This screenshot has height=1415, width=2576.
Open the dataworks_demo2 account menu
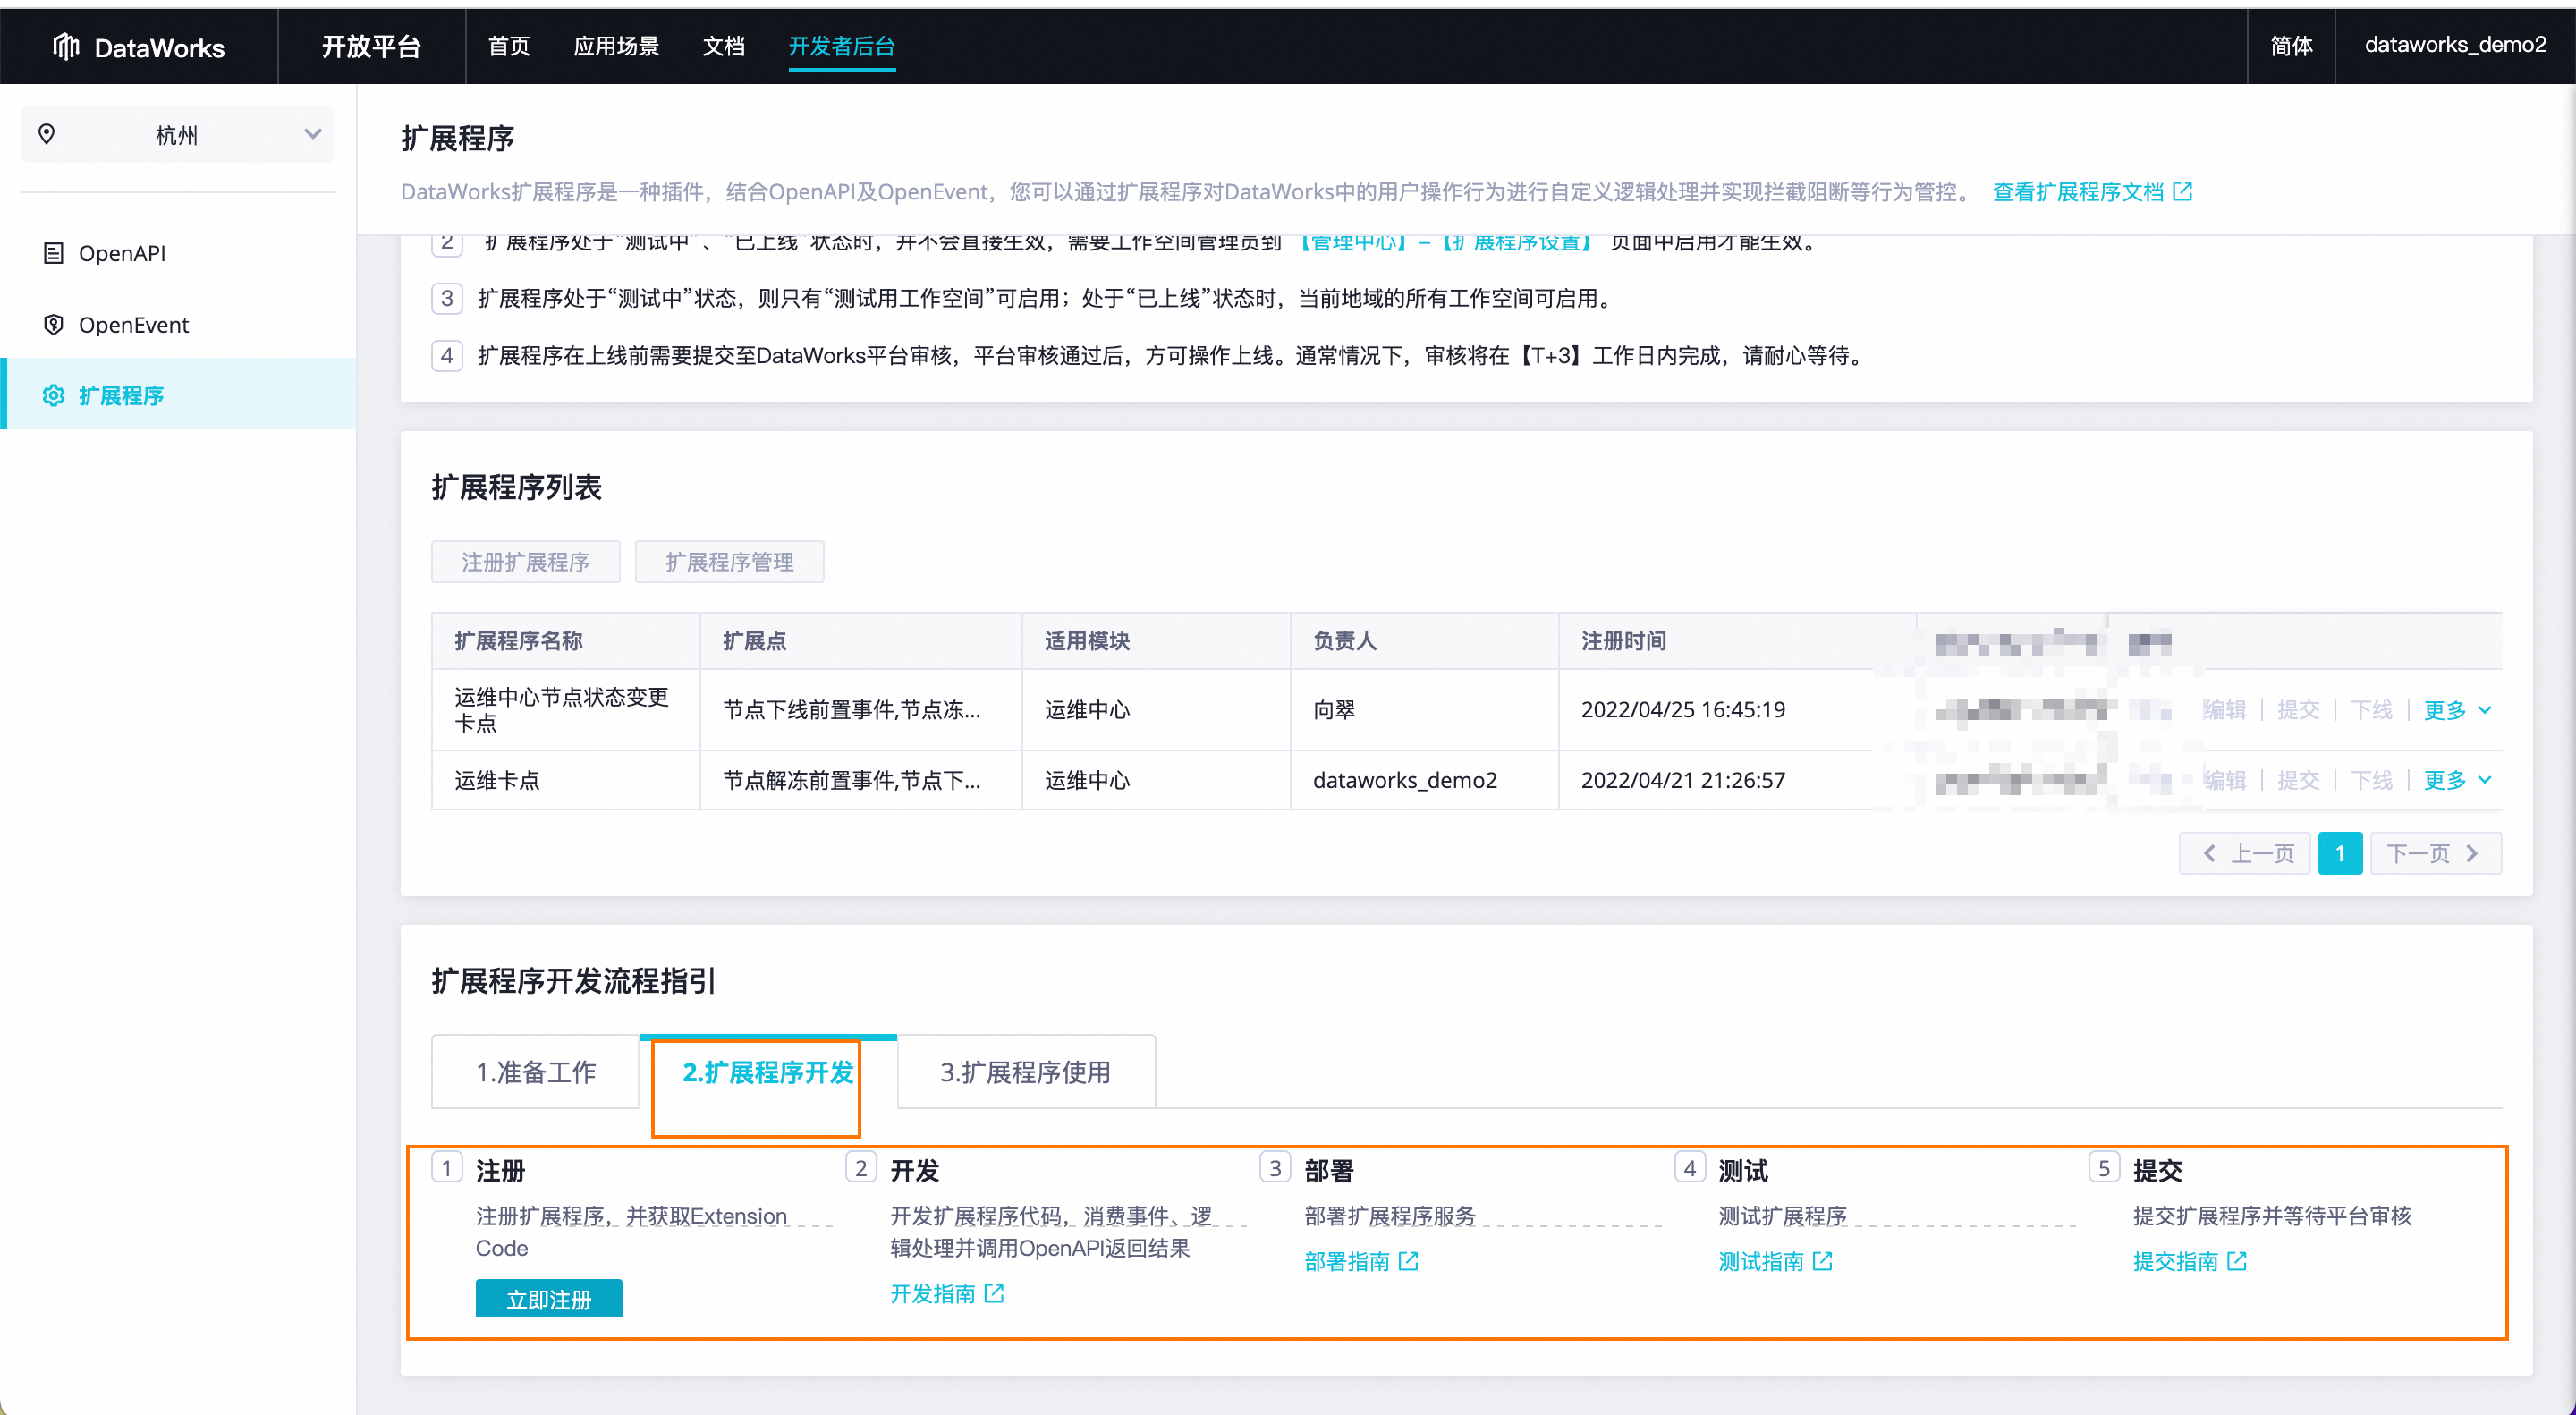[2455, 45]
